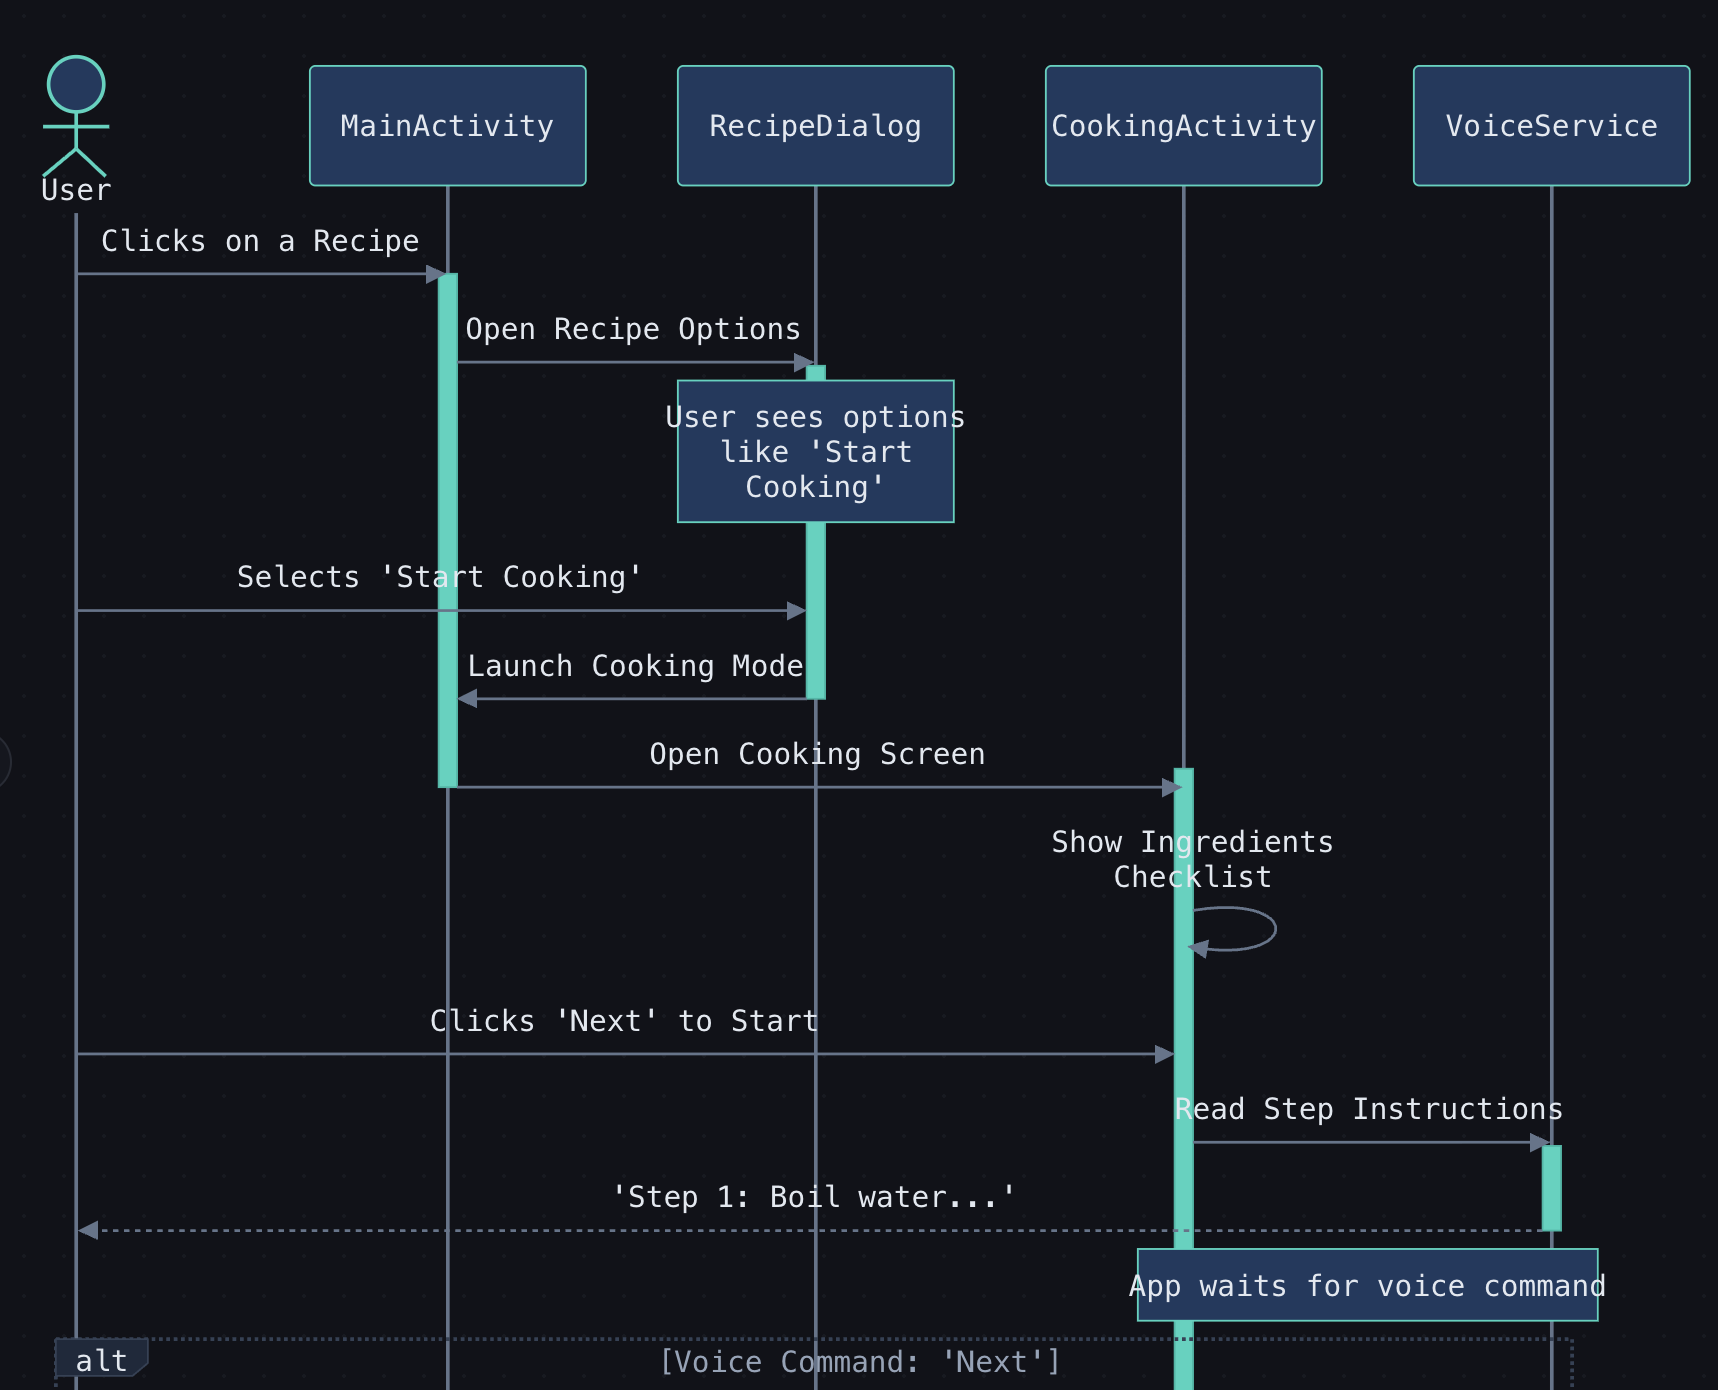This screenshot has width=1718, height=1390.
Task: Click the 'Clicks on a Recipe' message arrow
Action: click(260, 272)
